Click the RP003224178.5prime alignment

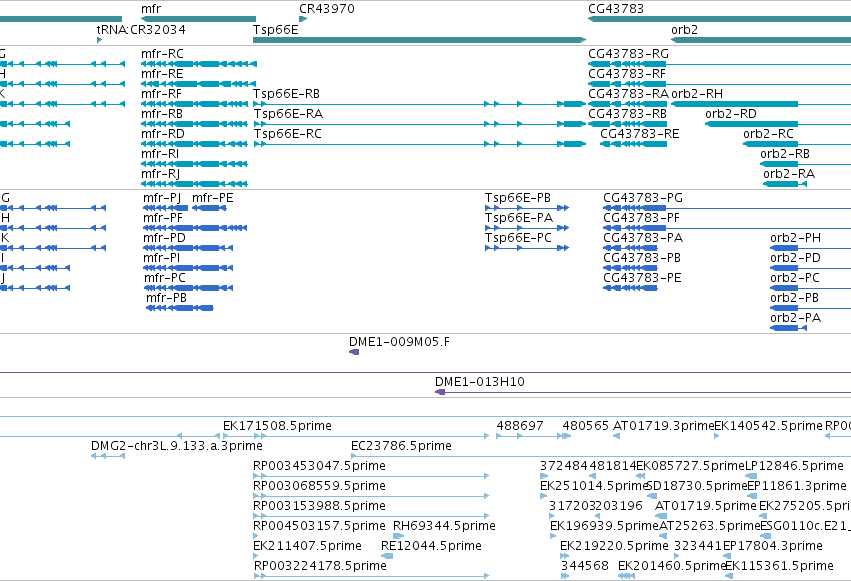coord(371,576)
